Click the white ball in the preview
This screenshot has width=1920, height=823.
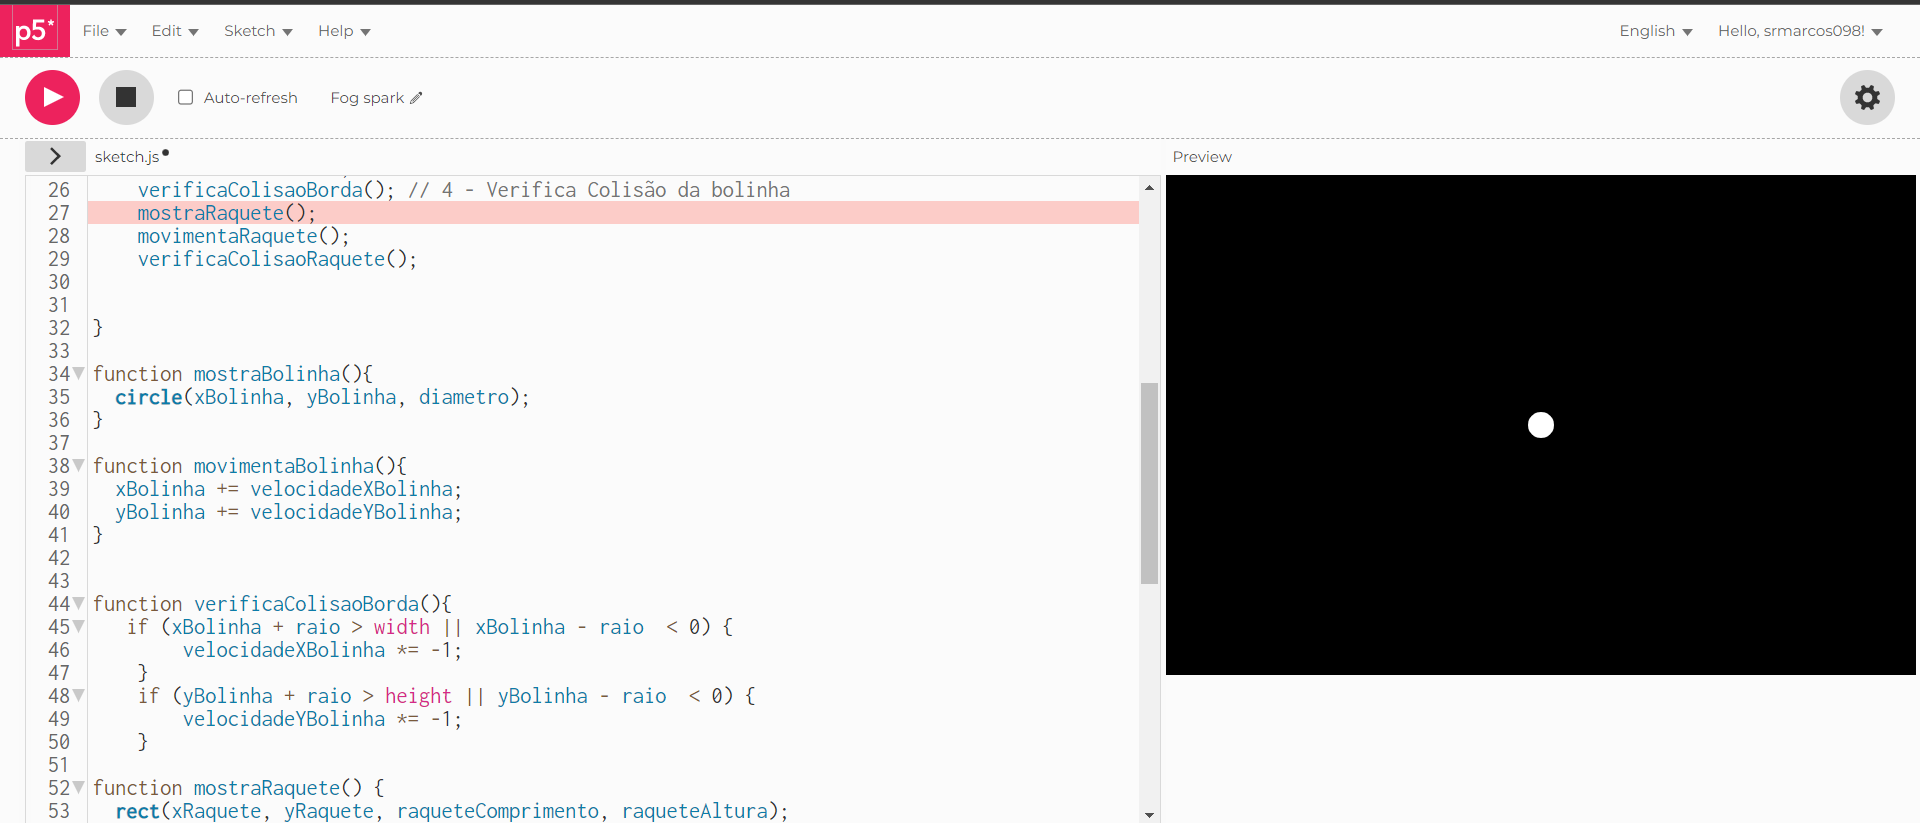[x=1541, y=425]
